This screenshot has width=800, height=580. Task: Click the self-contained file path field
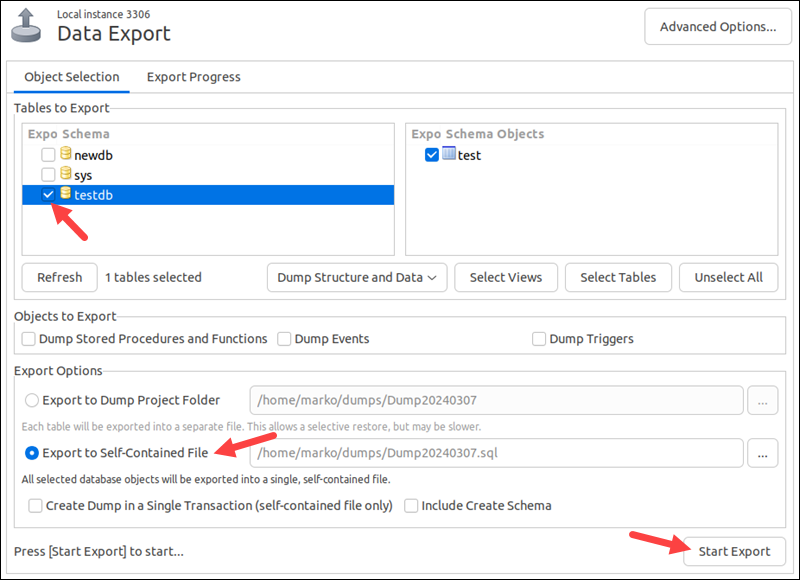pos(496,453)
